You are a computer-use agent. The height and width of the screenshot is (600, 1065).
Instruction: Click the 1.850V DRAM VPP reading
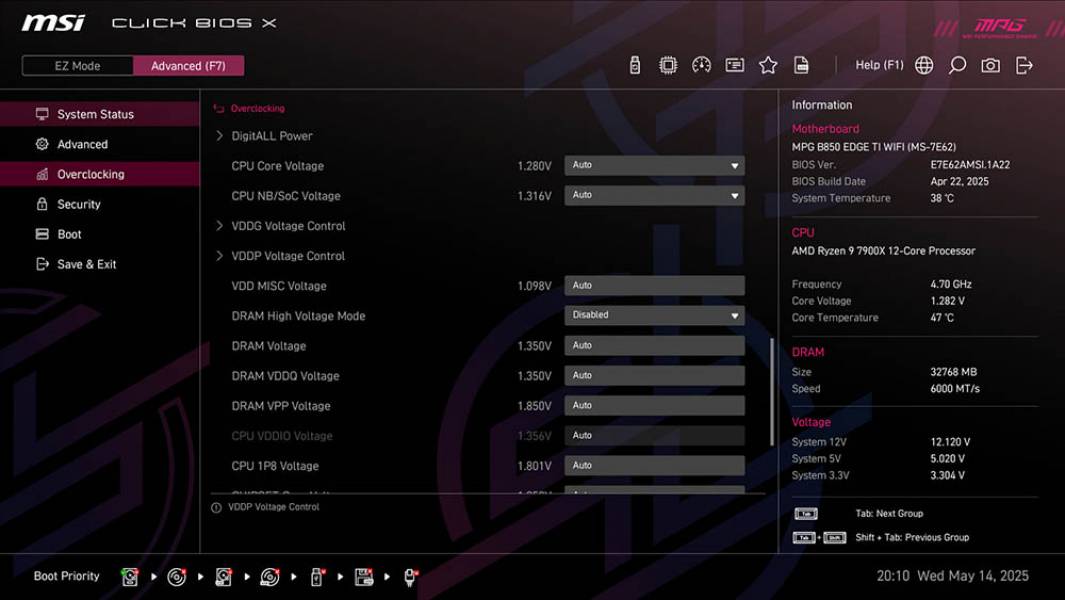point(534,406)
